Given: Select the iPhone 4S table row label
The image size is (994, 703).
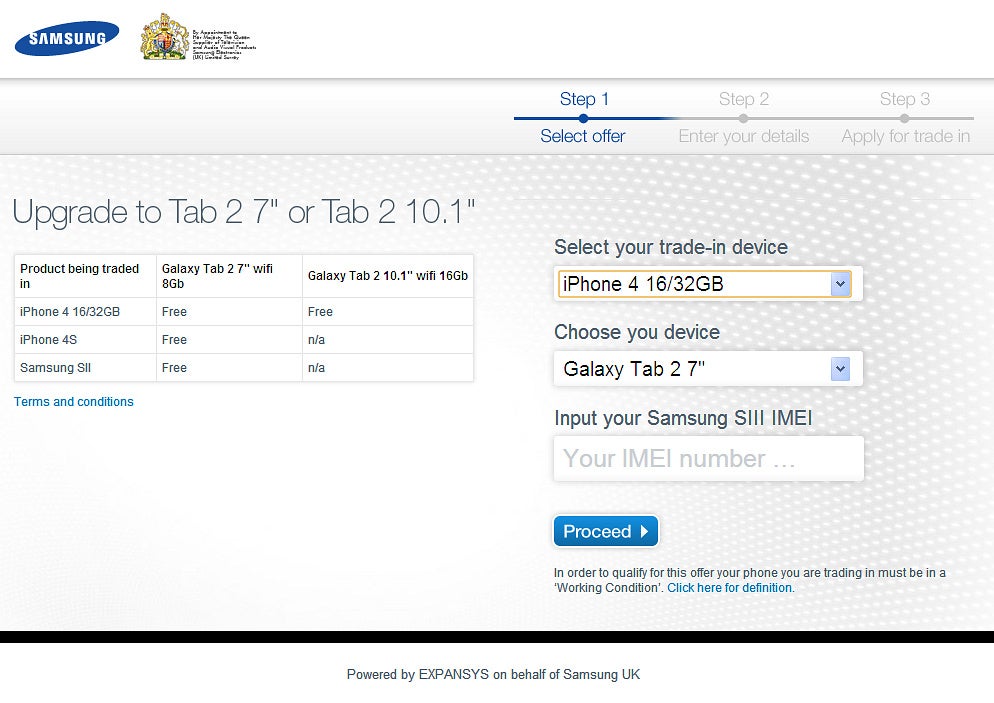Looking at the screenshot, I should pyautogui.click(x=48, y=340).
